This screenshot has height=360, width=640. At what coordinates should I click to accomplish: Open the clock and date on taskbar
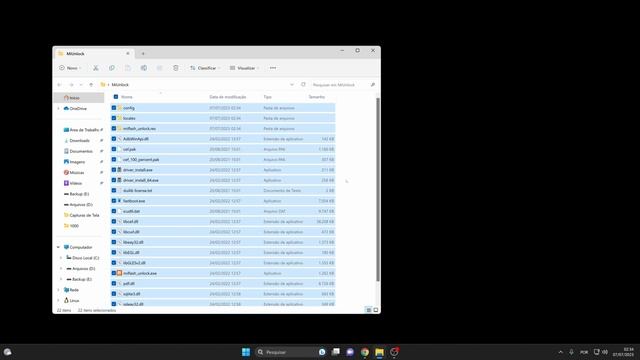point(624,352)
